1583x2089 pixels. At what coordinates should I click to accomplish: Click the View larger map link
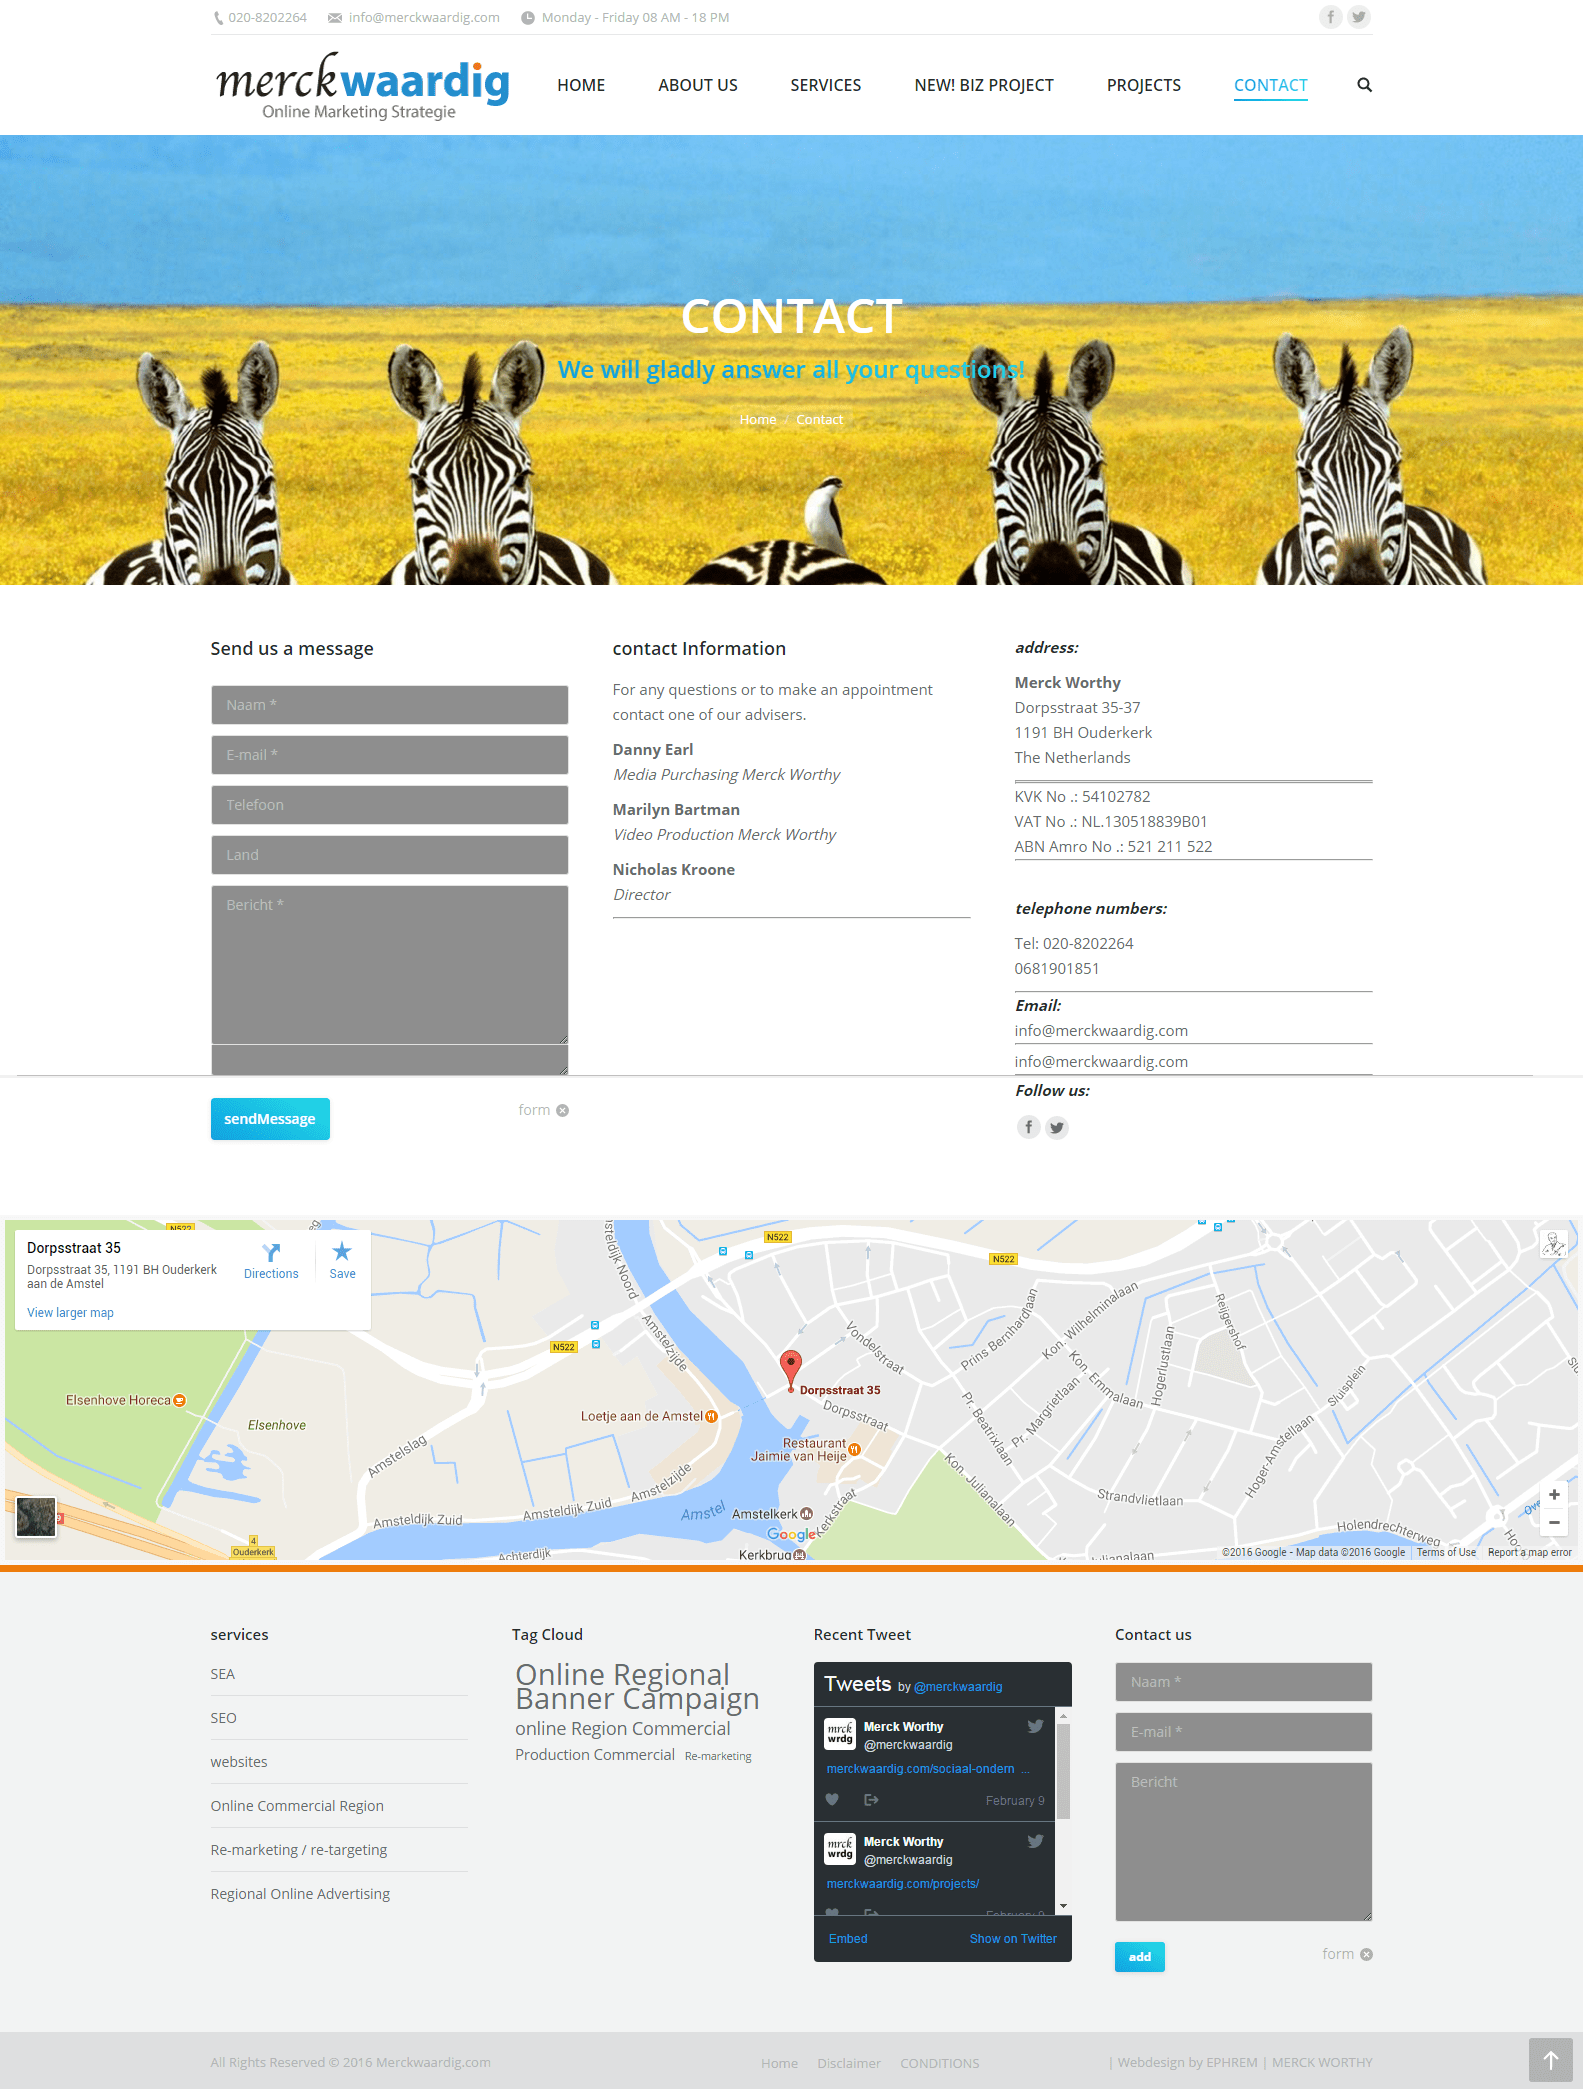[70, 1313]
